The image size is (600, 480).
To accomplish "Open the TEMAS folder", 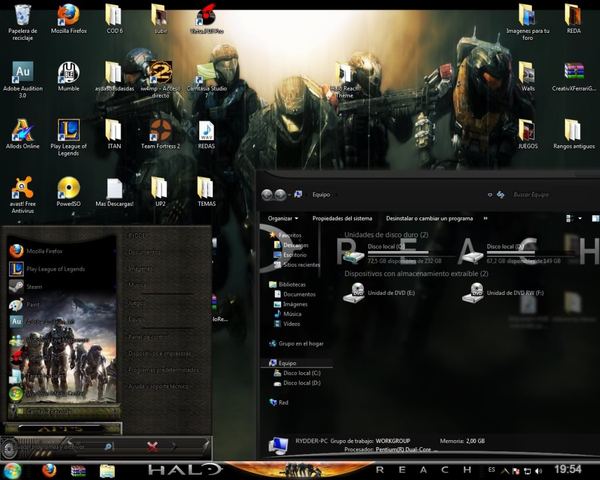I will 206,191.
